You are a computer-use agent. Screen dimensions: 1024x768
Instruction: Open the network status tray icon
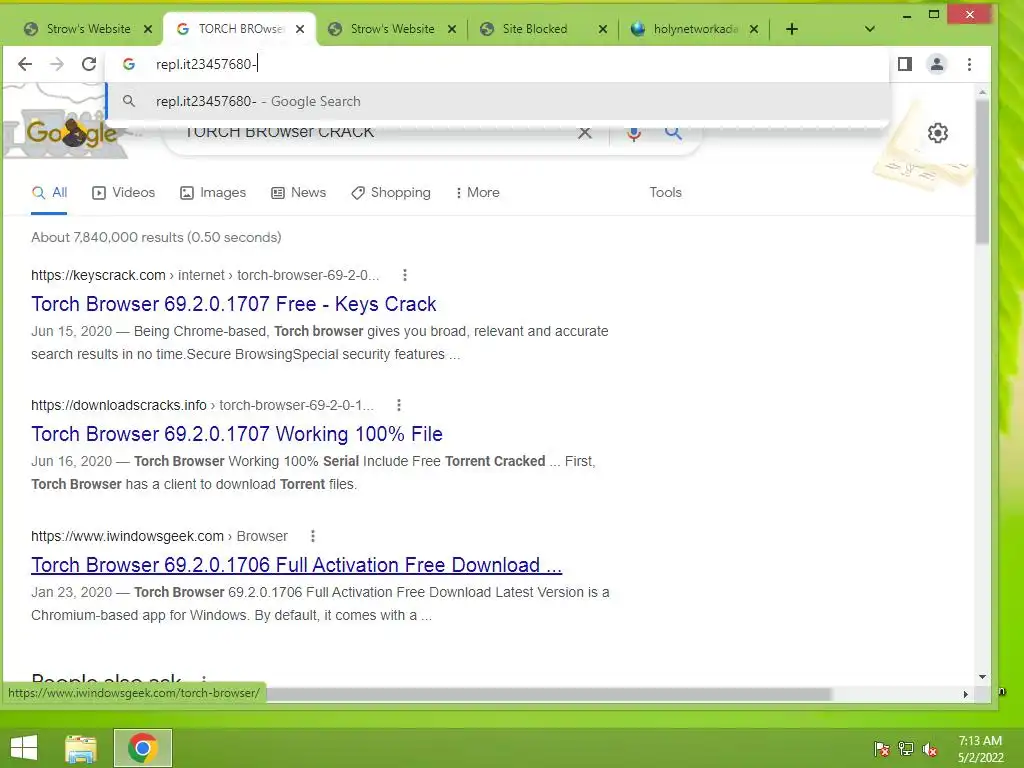click(x=906, y=749)
